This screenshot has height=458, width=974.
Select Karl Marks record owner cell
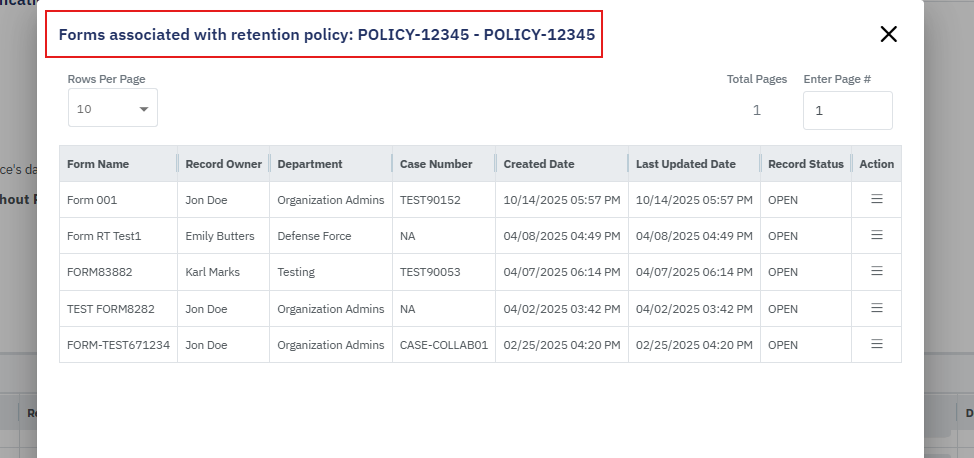213,272
